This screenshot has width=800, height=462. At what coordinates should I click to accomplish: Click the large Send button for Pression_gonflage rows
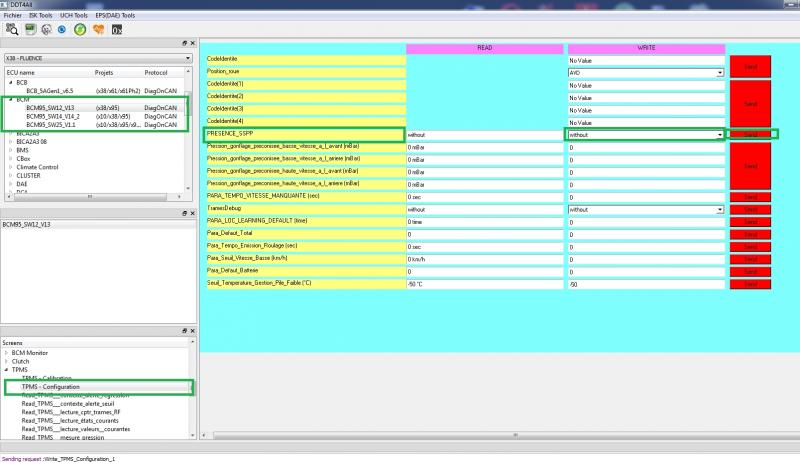pyautogui.click(x=750, y=166)
